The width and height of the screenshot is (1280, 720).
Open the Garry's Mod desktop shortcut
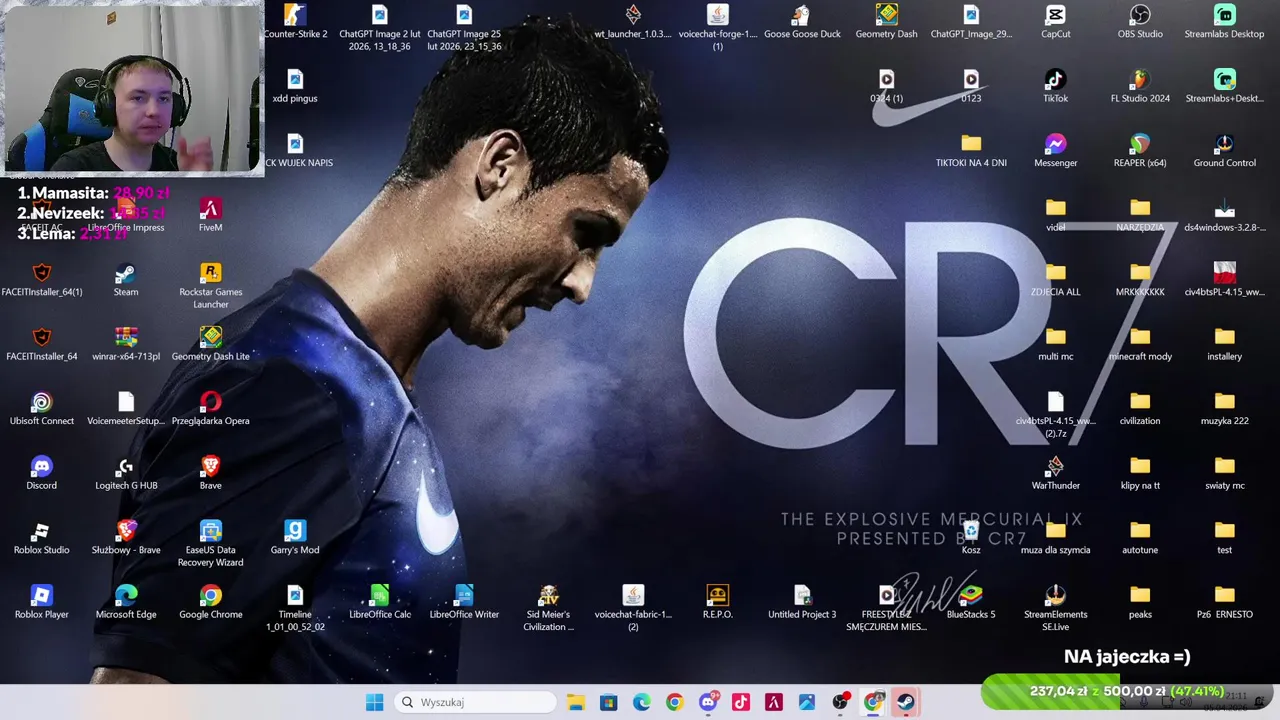295,537
